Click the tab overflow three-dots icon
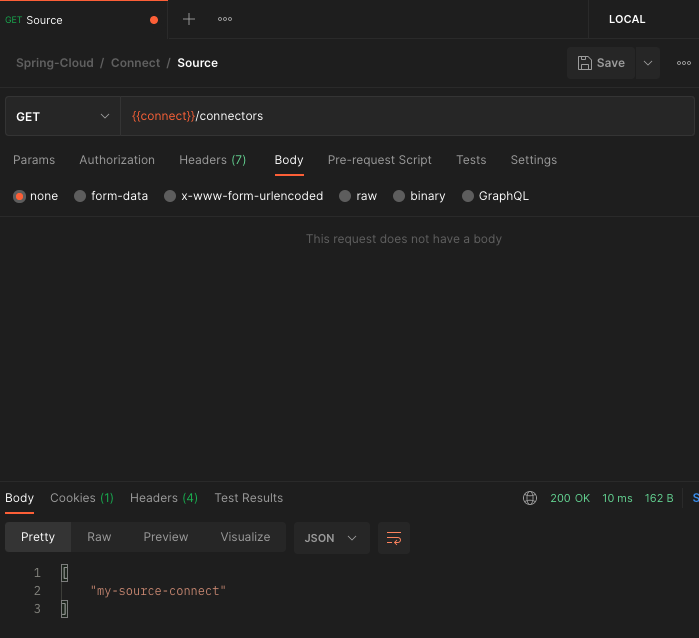Screen dimensions: 699x638 tap(225, 19)
